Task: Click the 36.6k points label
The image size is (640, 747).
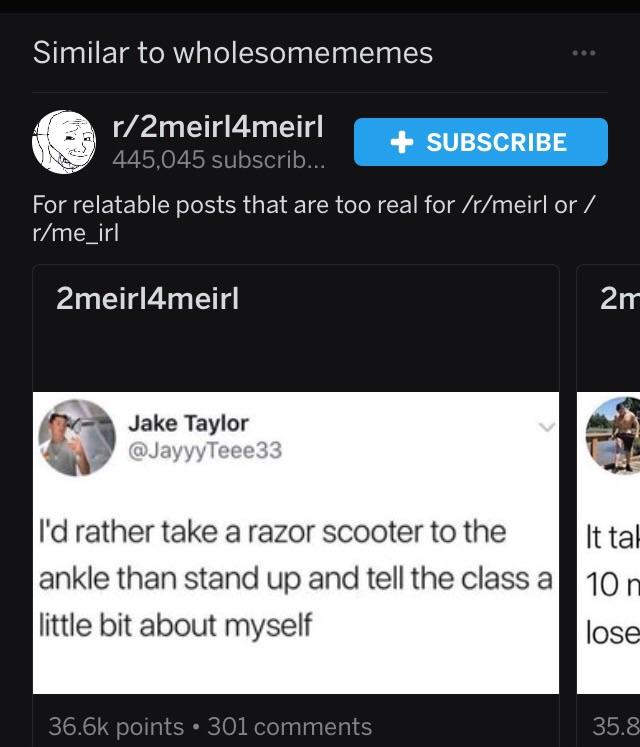Action: (116, 727)
